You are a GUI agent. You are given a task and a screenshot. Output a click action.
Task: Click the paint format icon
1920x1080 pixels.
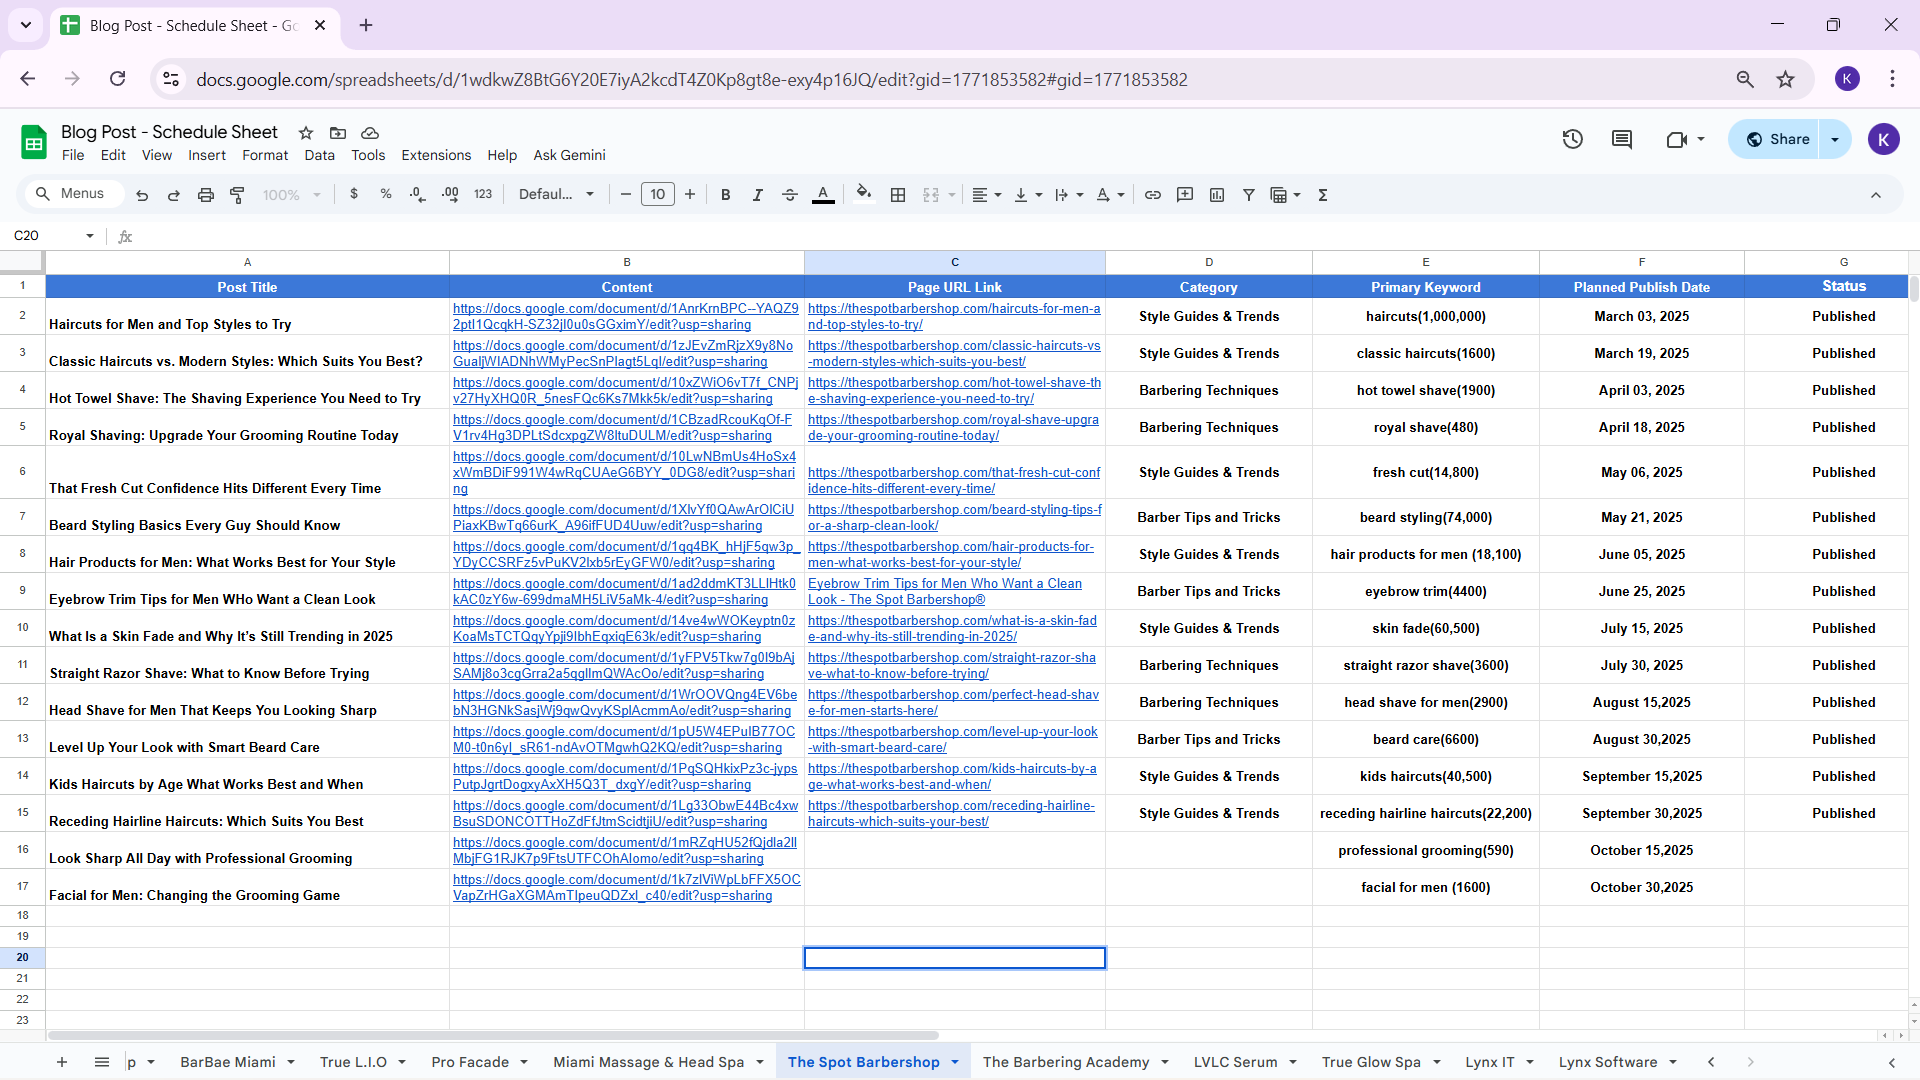238,195
